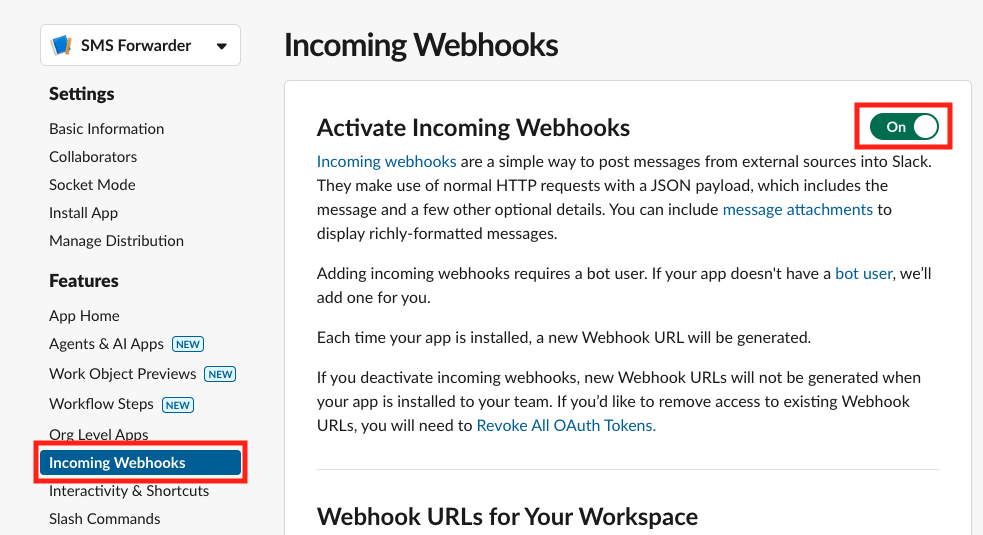Go to Collaborators page
Screen dimensions: 983x535
(x=93, y=157)
